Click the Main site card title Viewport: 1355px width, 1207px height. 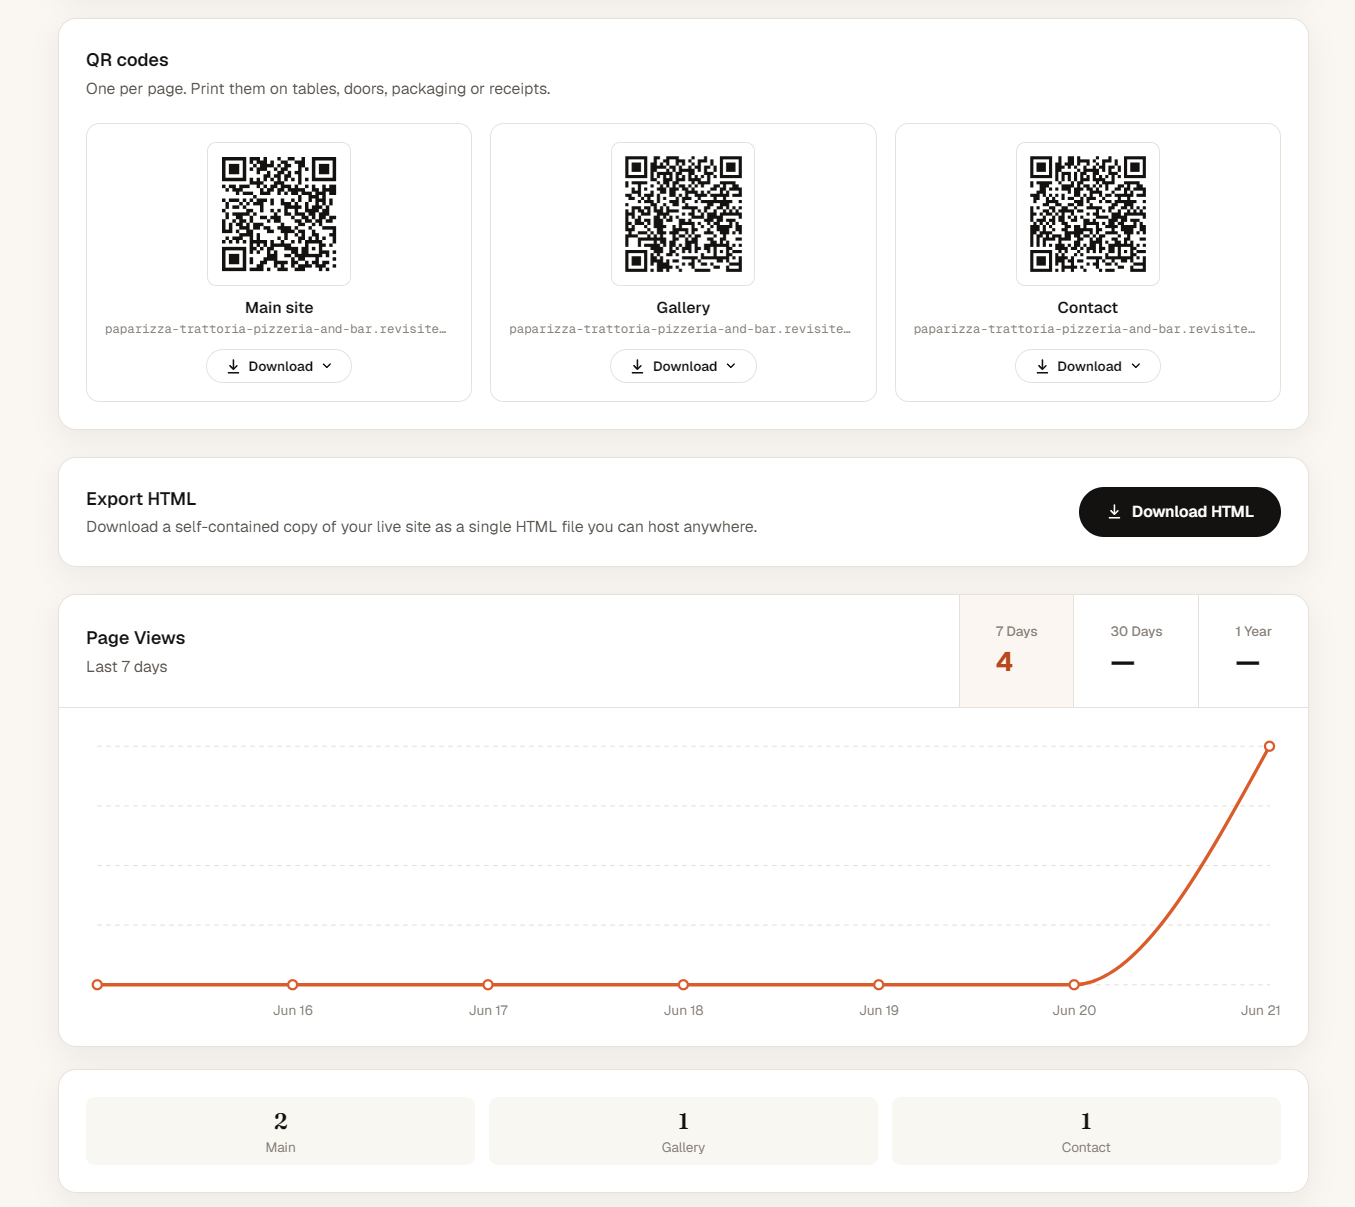tap(279, 308)
